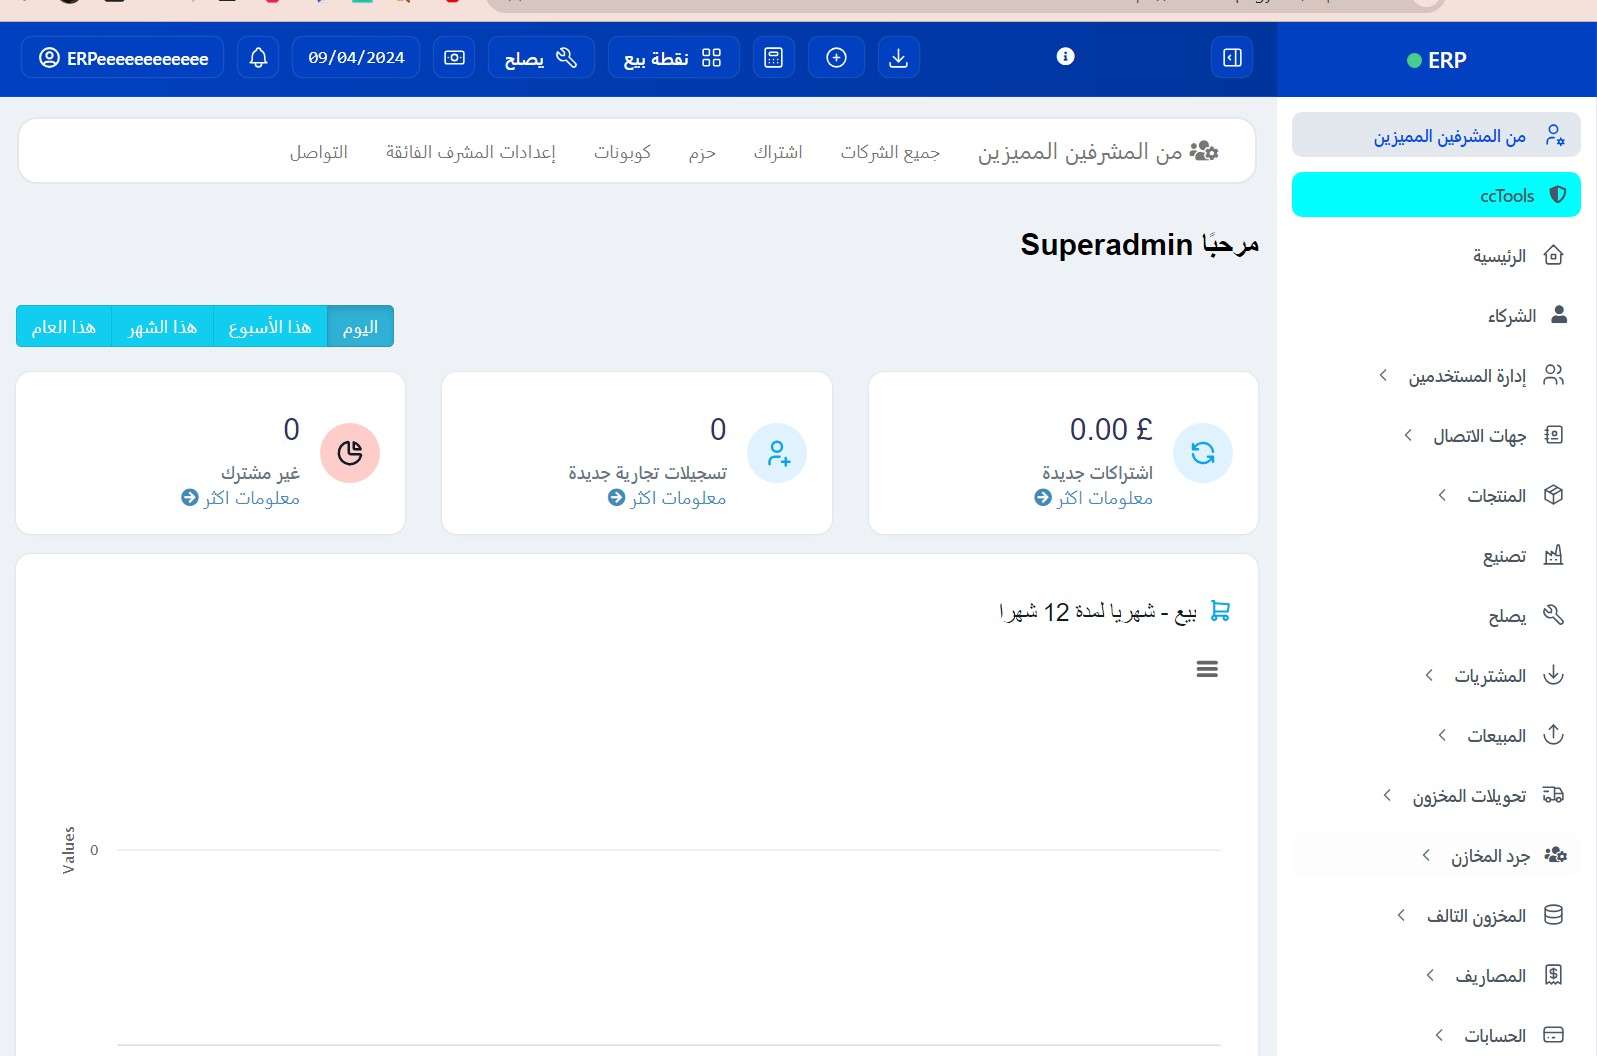Image resolution: width=1597 pixels, height=1056 pixels.
Task: Expand المنتجات sidebar menu
Action: click(1495, 496)
